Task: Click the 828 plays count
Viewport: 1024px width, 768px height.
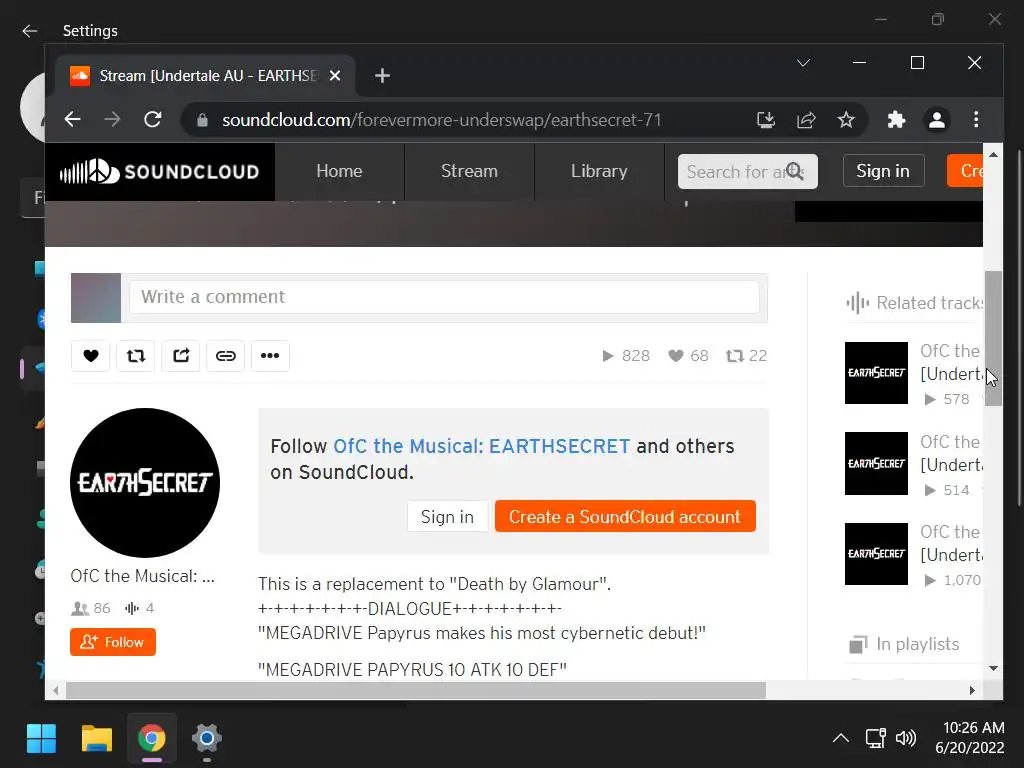Action: point(626,356)
